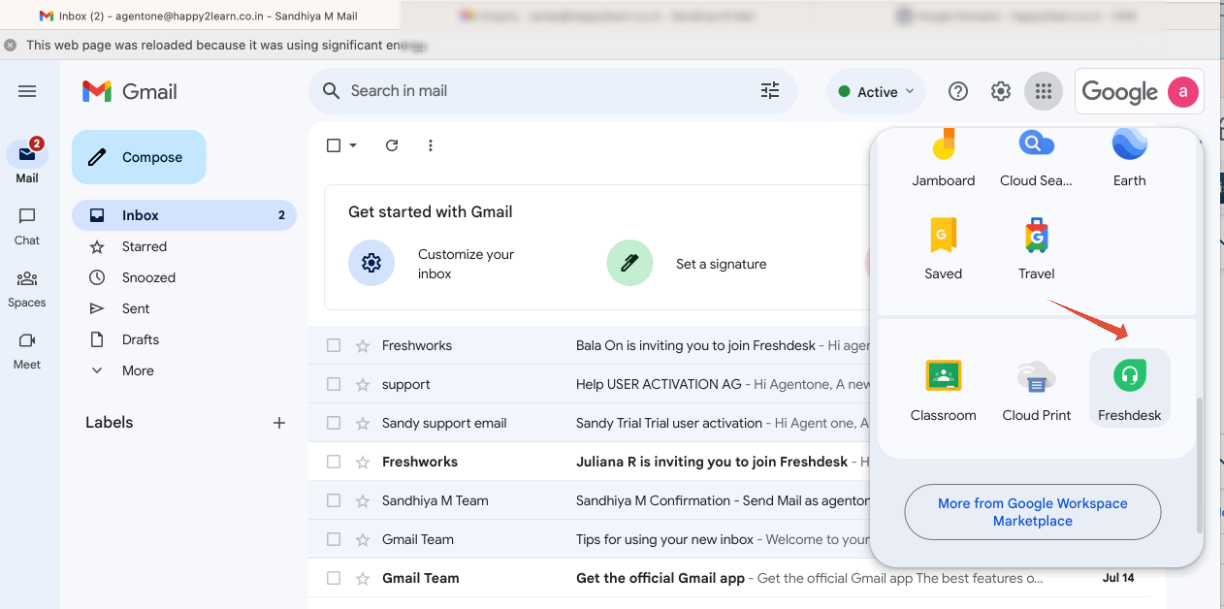Click the Gmail logo
1224x609 pixels.
[130, 91]
